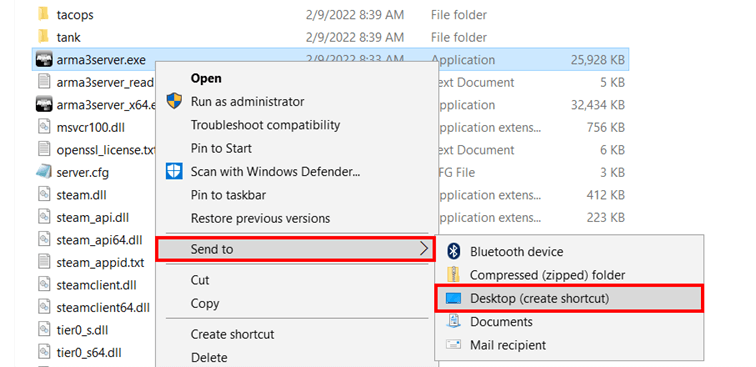Click the Bluetooth device icon

[x=453, y=251]
